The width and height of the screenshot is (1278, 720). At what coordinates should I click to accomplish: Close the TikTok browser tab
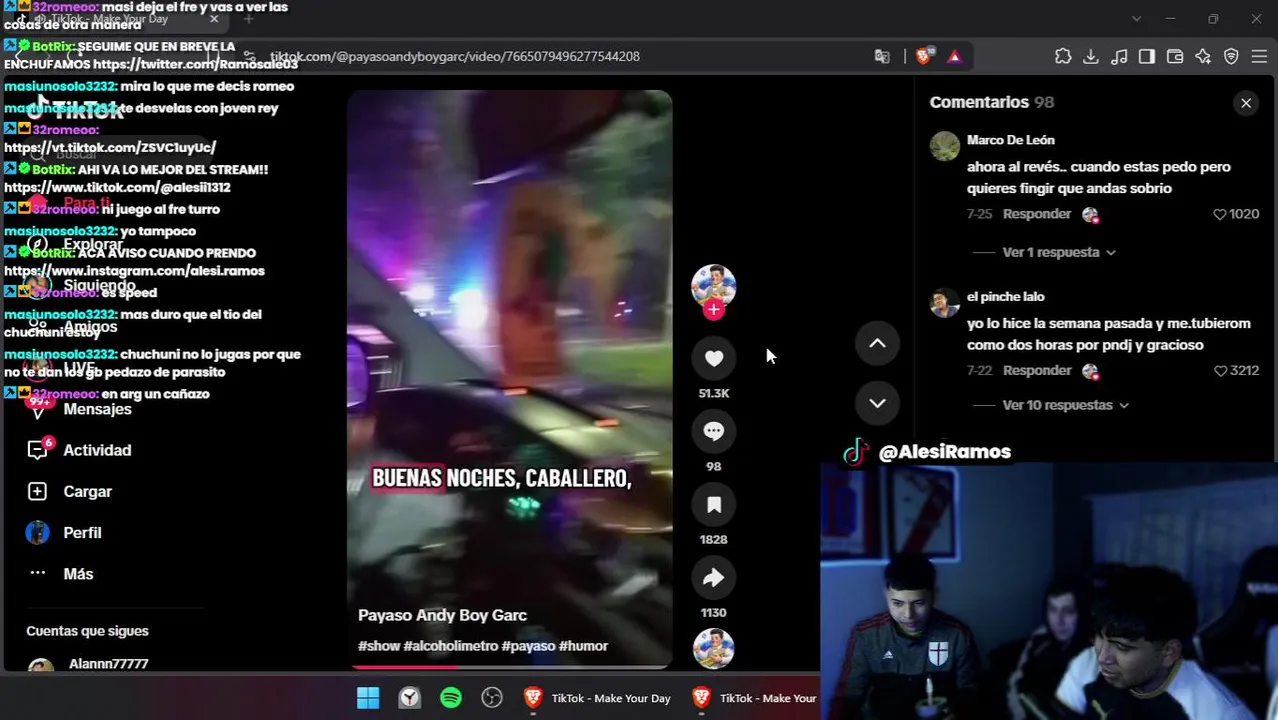[x=213, y=19]
